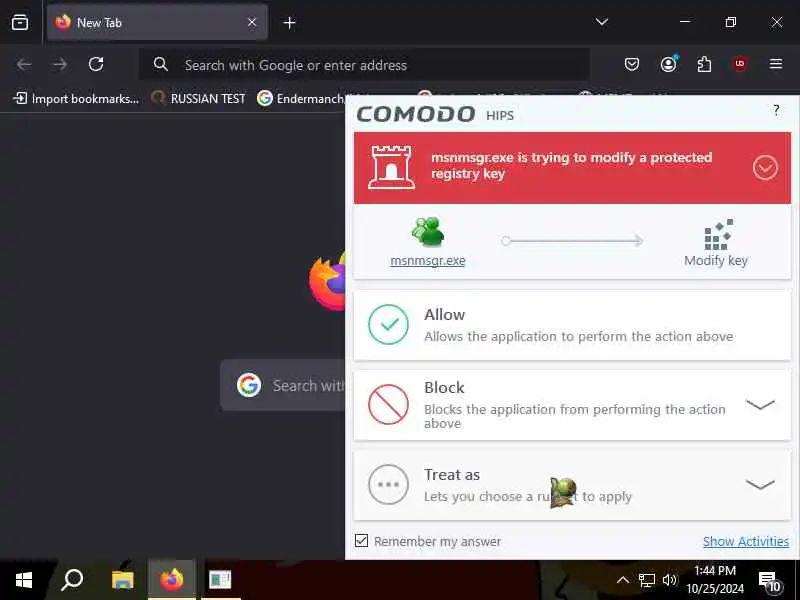Show hidden system tray icons
Screen dimensions: 800x600
pyautogui.click(x=622, y=580)
